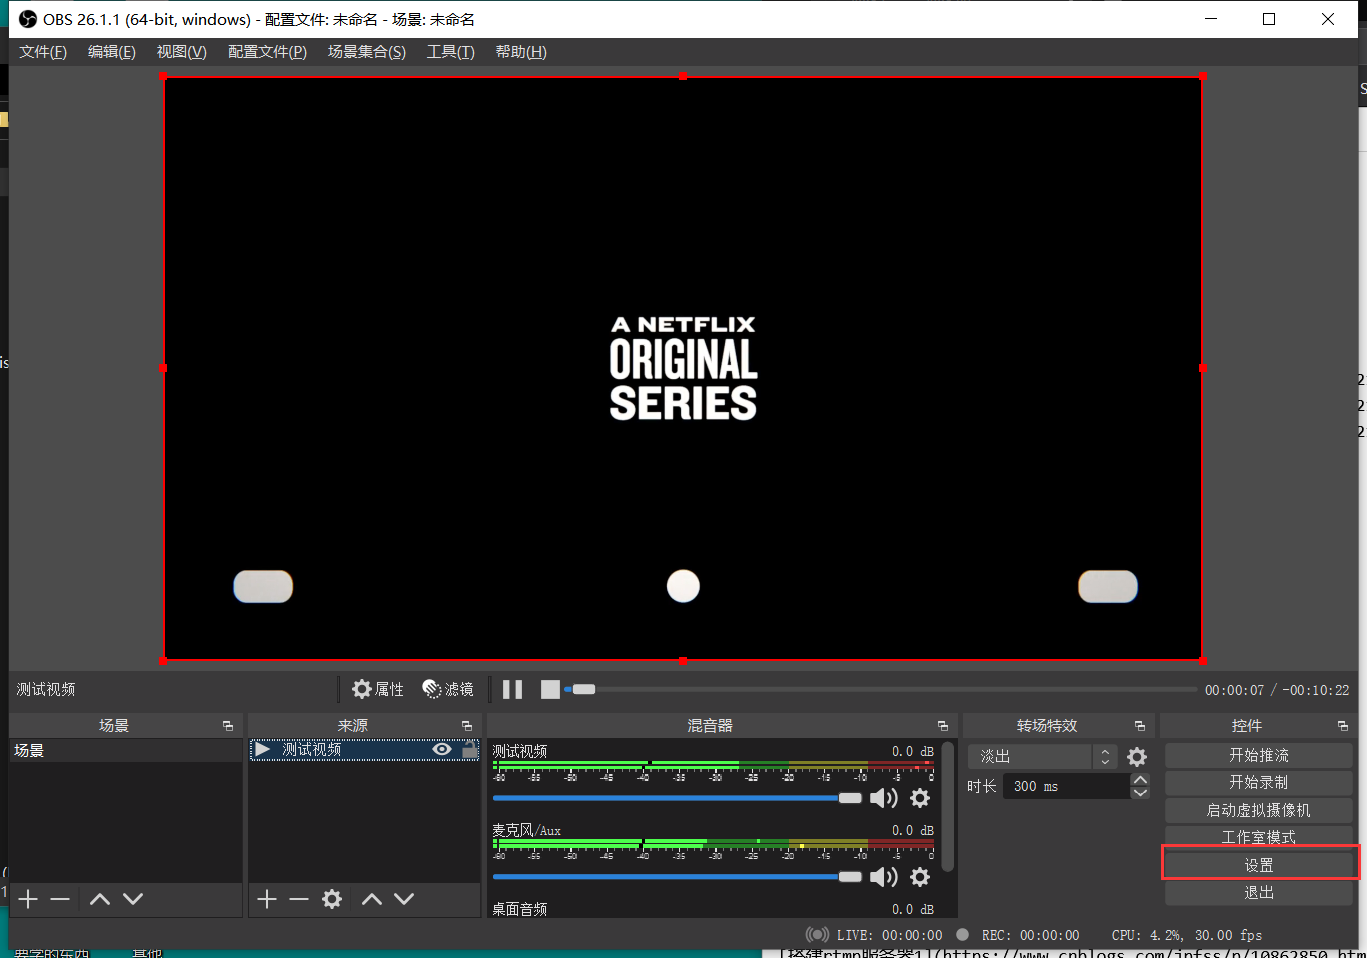Click the CPU usage and fps readout
This screenshot has height=958, width=1367.
pyautogui.click(x=1187, y=935)
